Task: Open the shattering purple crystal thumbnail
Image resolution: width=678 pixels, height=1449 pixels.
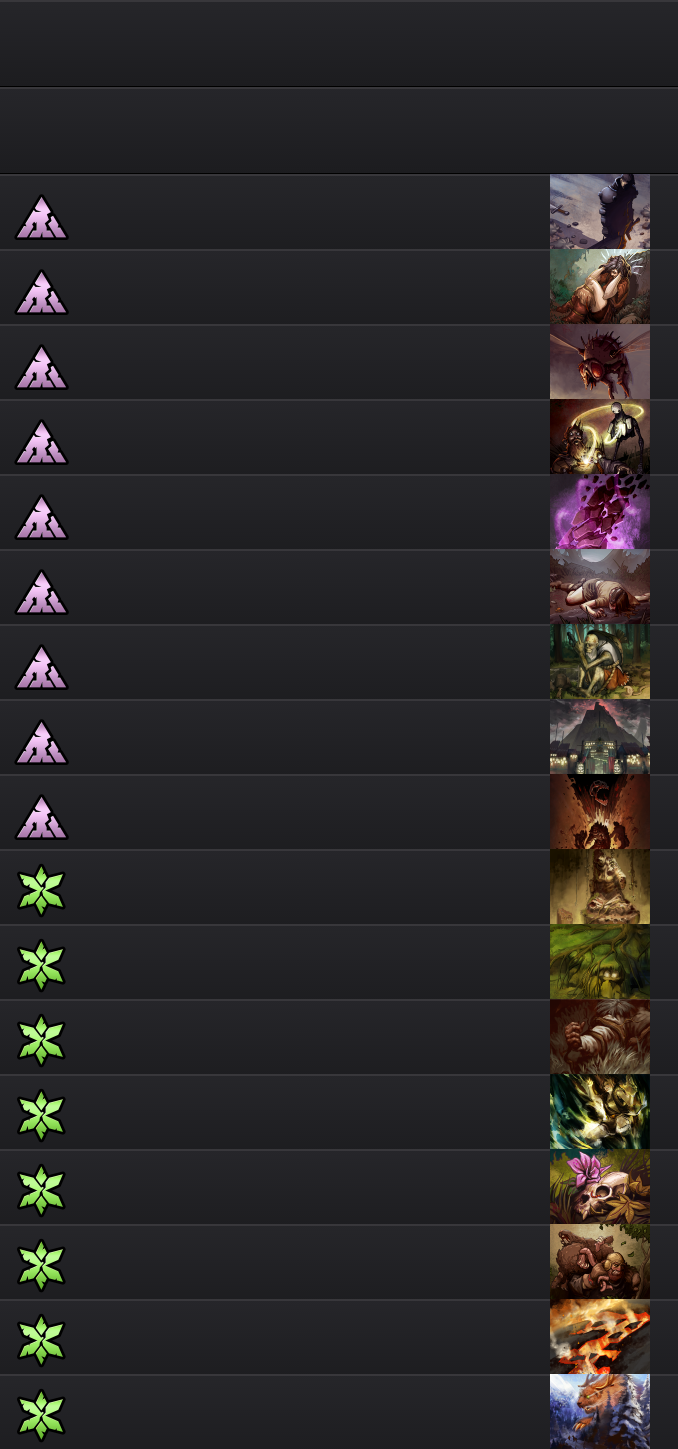Action: 600,512
